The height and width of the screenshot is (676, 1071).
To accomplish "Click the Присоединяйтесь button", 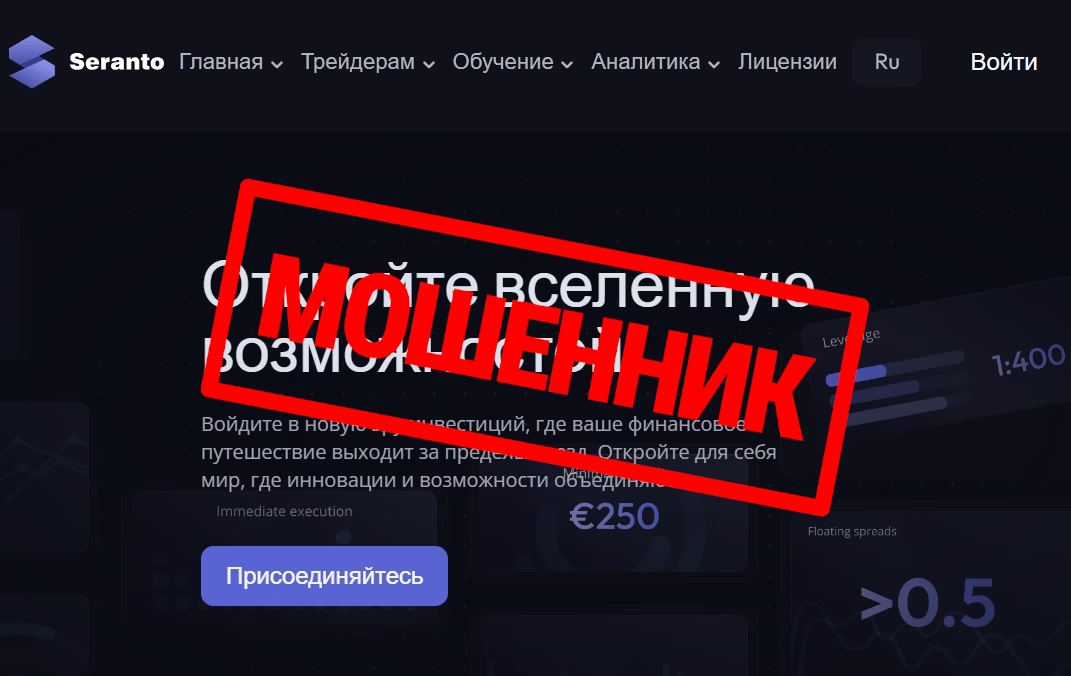I will point(324,576).
